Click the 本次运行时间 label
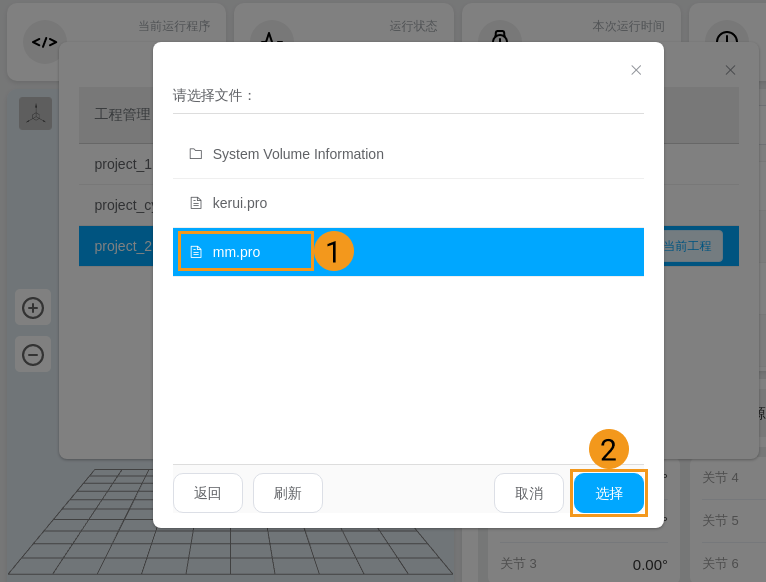Screen dimensions: 766x582 point(628,26)
